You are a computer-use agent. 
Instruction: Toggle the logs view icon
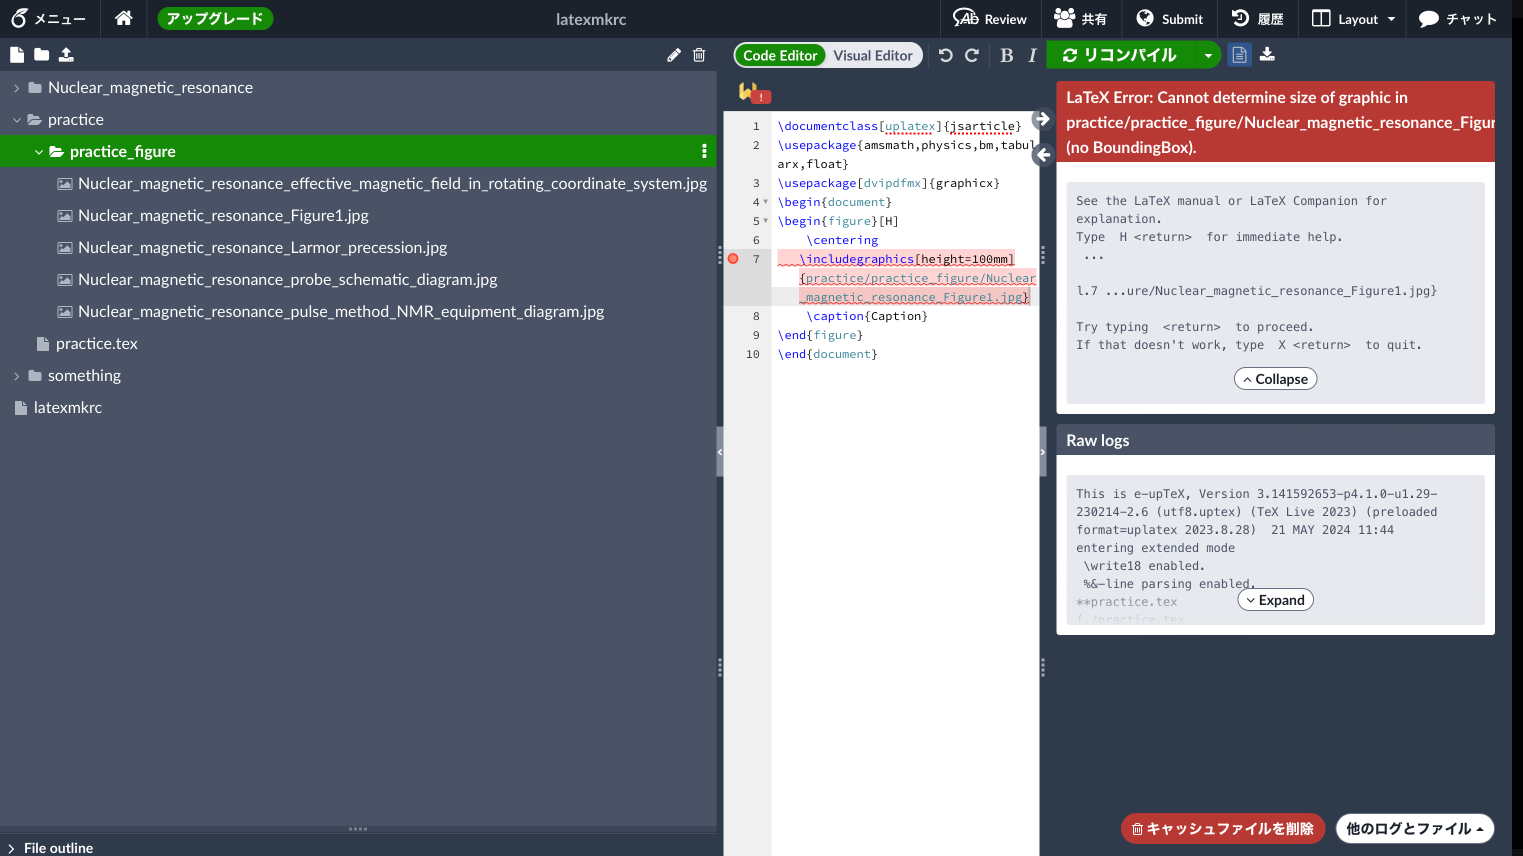(1240, 55)
